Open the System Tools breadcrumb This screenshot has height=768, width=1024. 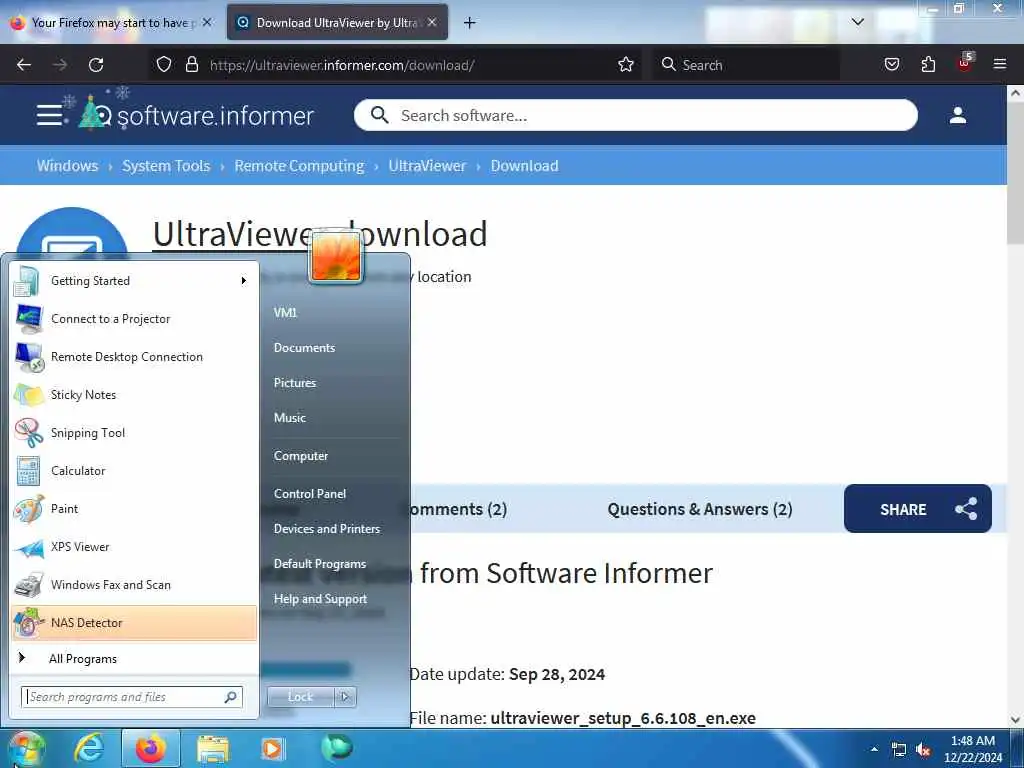(166, 166)
